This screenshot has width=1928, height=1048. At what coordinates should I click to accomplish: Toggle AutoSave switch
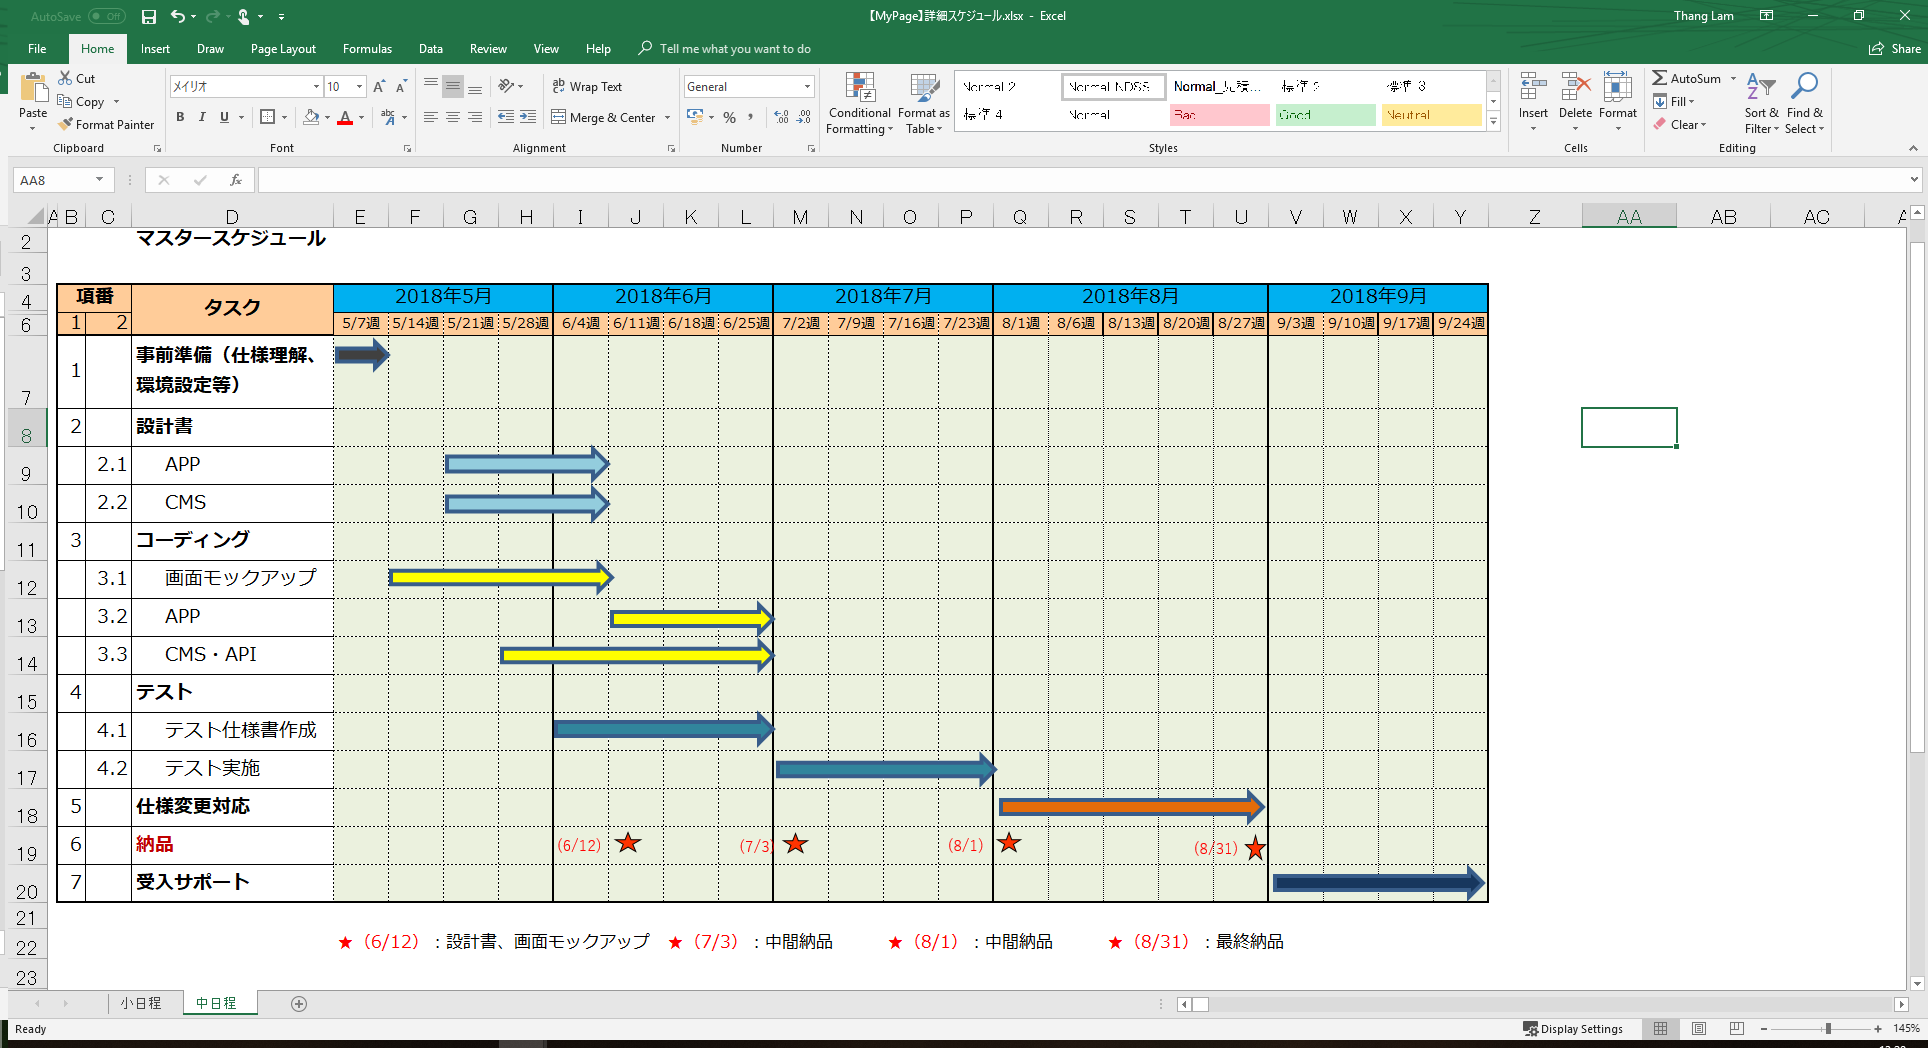[106, 16]
